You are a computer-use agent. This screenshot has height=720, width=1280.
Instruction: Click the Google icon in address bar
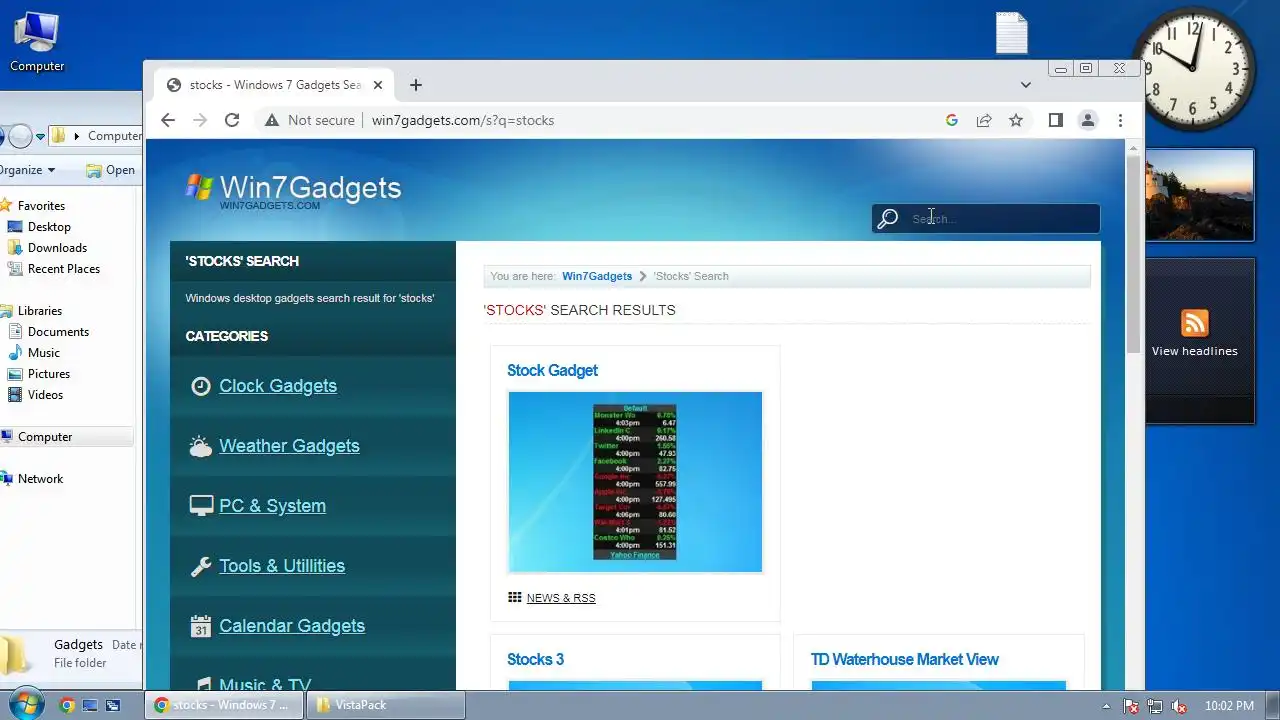(x=952, y=120)
